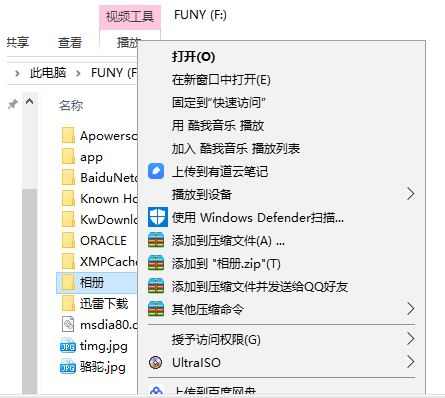The width and height of the screenshot is (445, 398).
Task: Click the 视频工具 contextual tab header
Action: click(x=130, y=16)
